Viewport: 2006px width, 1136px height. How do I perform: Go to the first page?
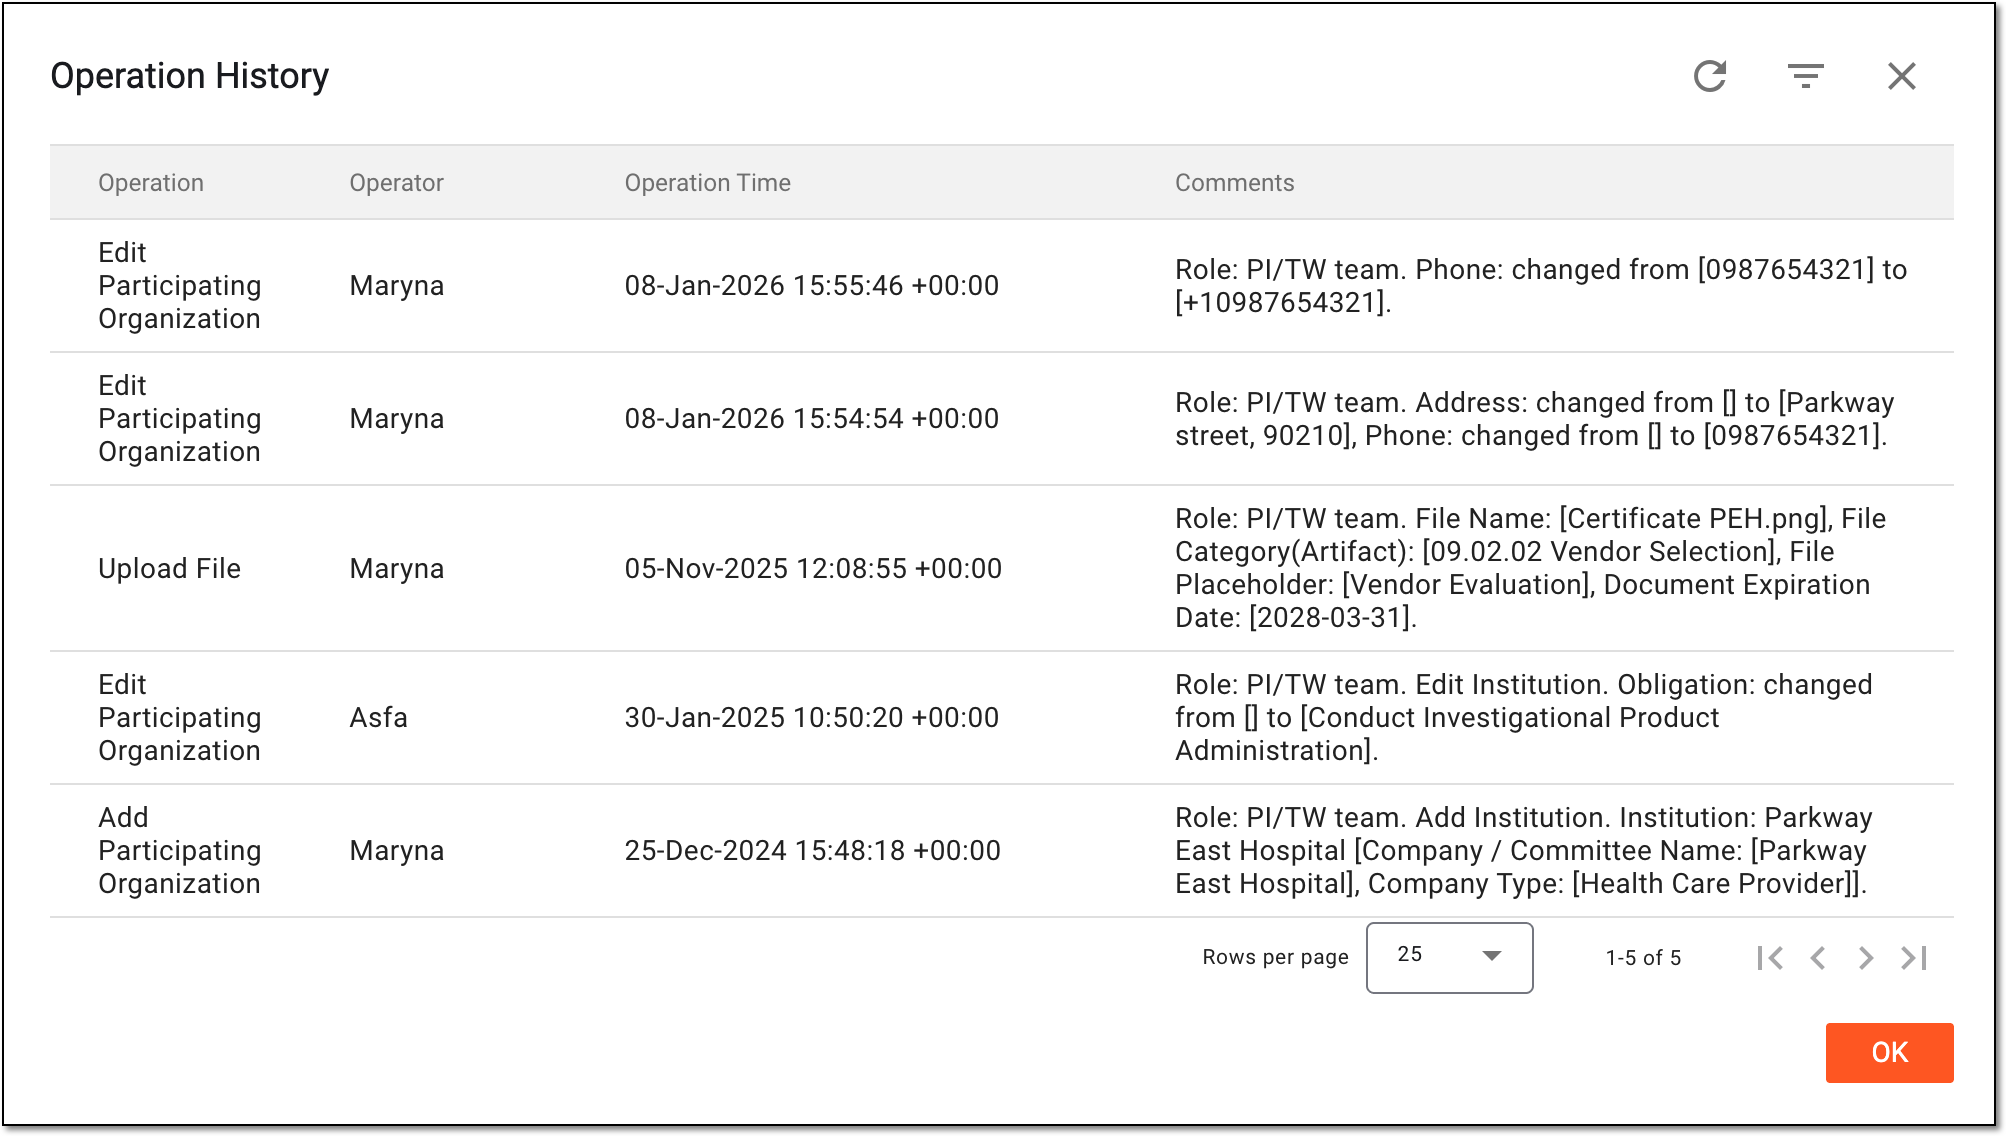coord(1770,958)
